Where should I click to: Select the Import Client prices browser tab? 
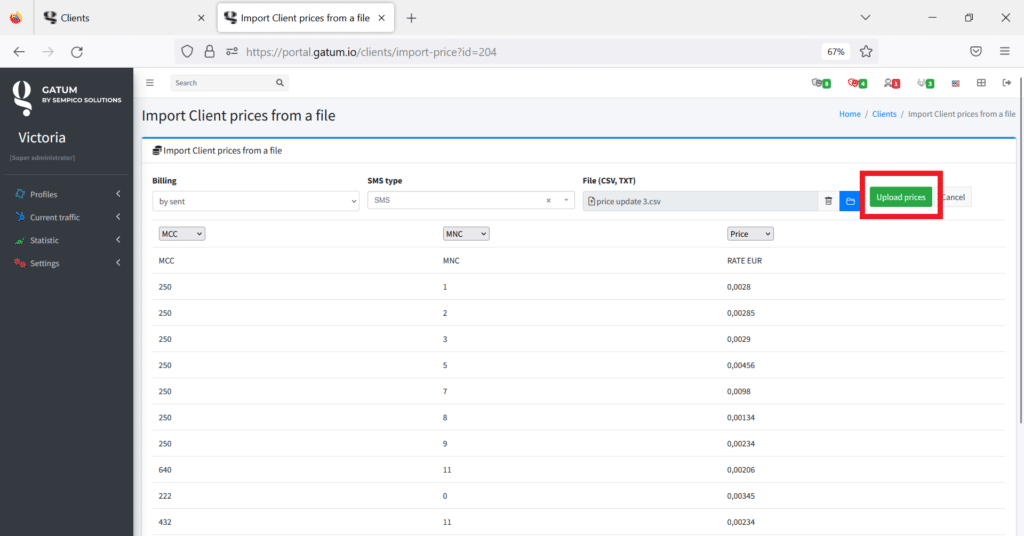(306, 18)
